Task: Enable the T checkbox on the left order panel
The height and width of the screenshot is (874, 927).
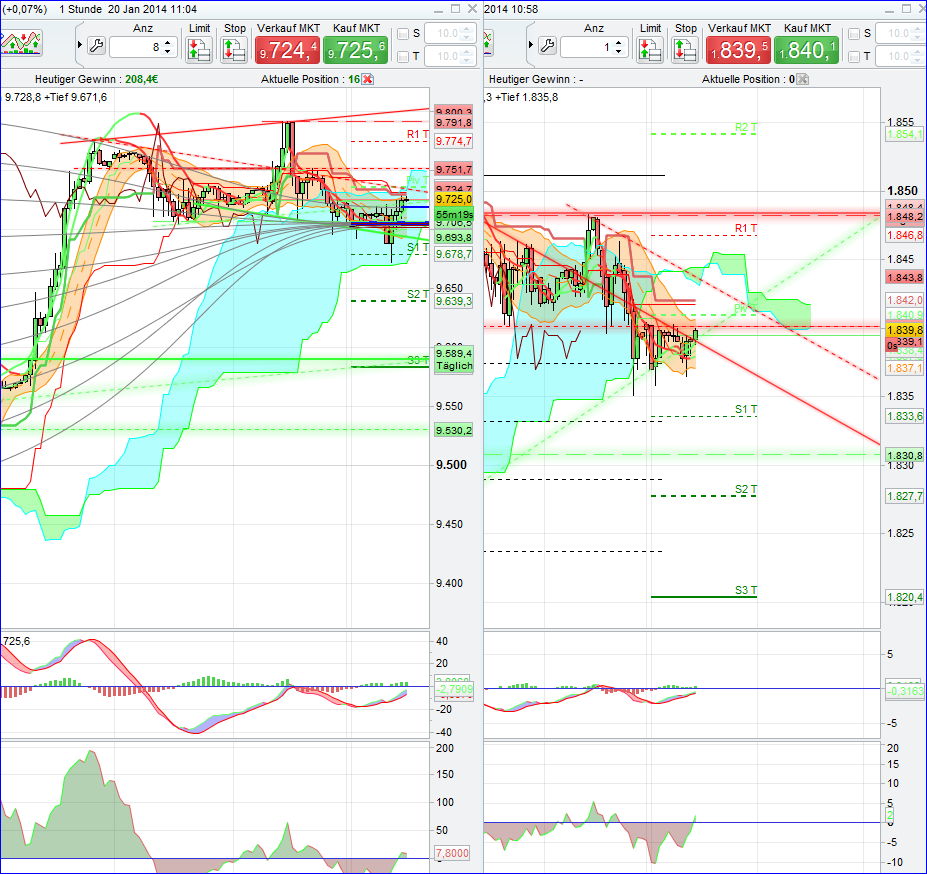Action: tap(402, 55)
